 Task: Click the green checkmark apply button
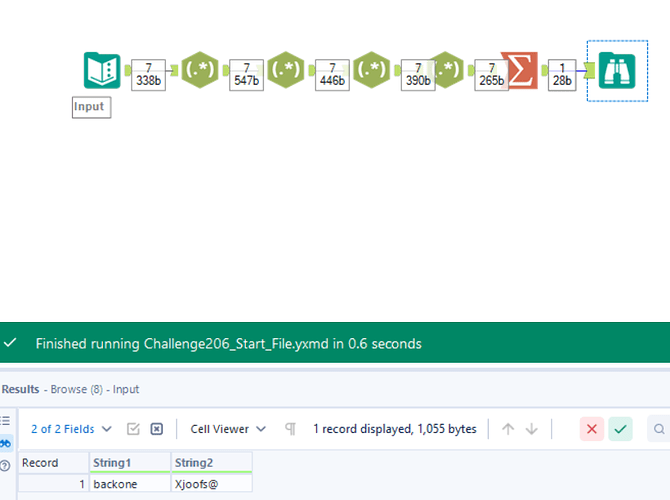point(620,429)
